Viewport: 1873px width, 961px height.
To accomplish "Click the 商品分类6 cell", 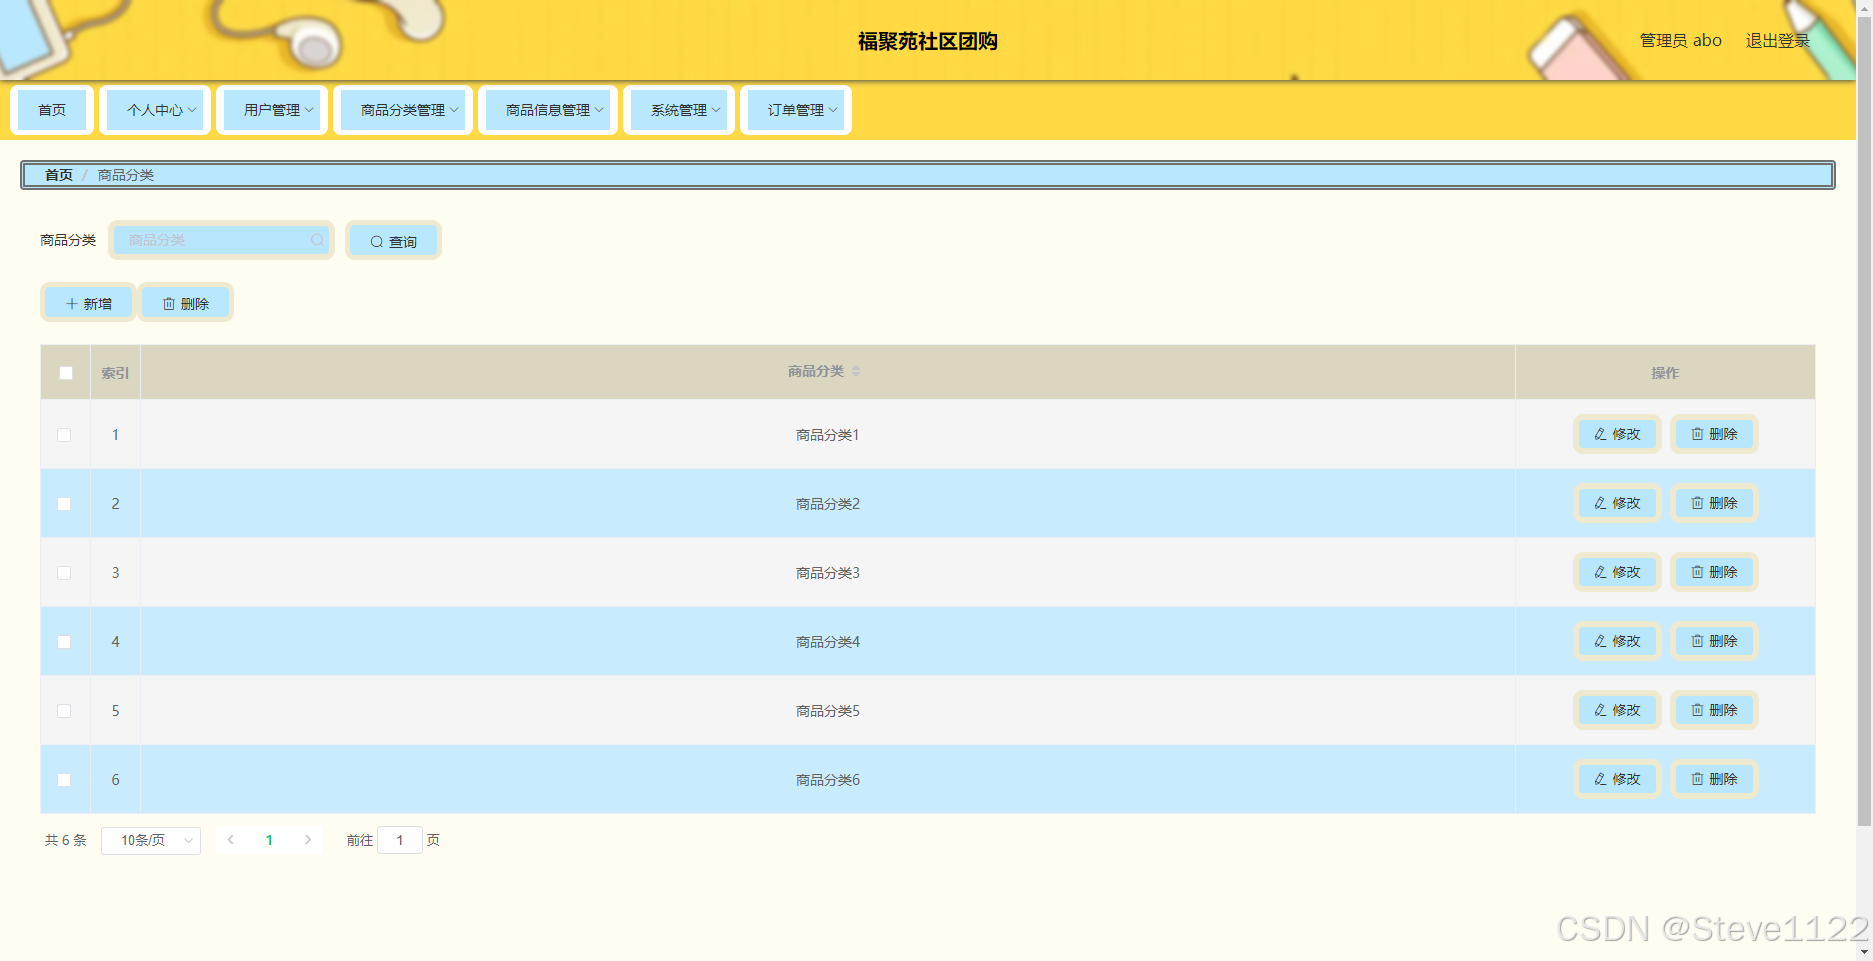I will (x=828, y=780).
